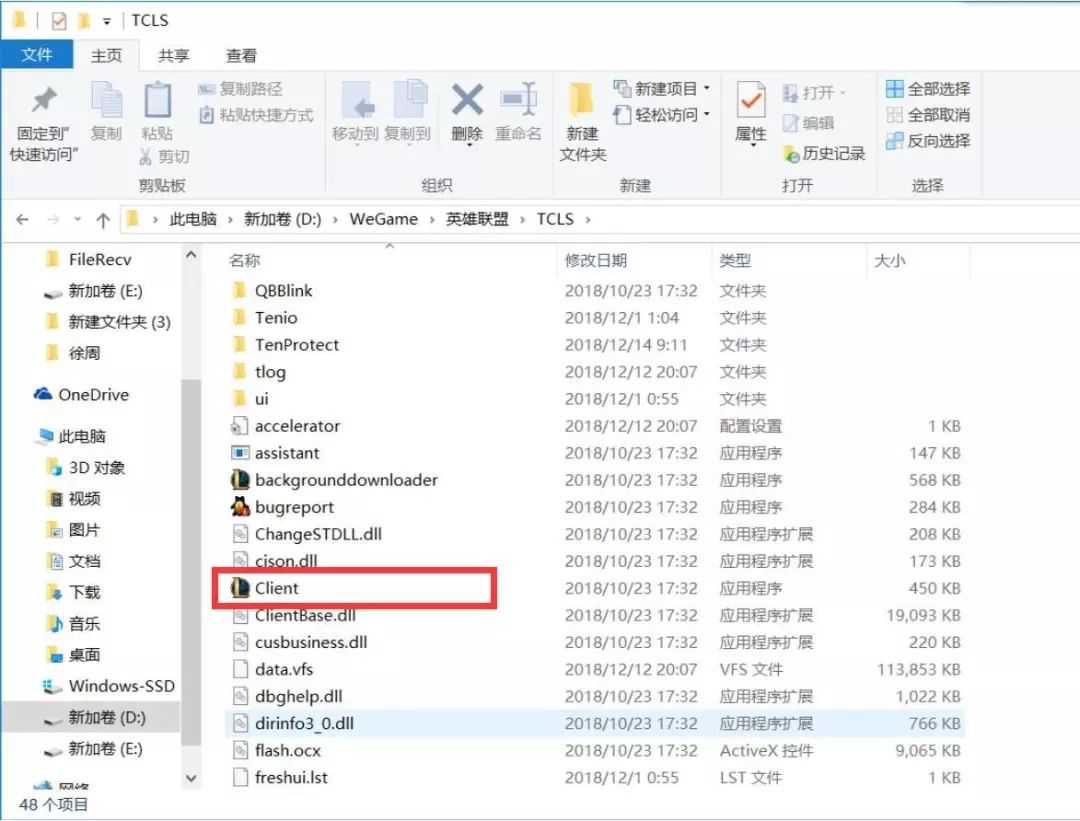Click 此电脑 in the address bar
This screenshot has width=1080, height=821.
[x=193, y=219]
